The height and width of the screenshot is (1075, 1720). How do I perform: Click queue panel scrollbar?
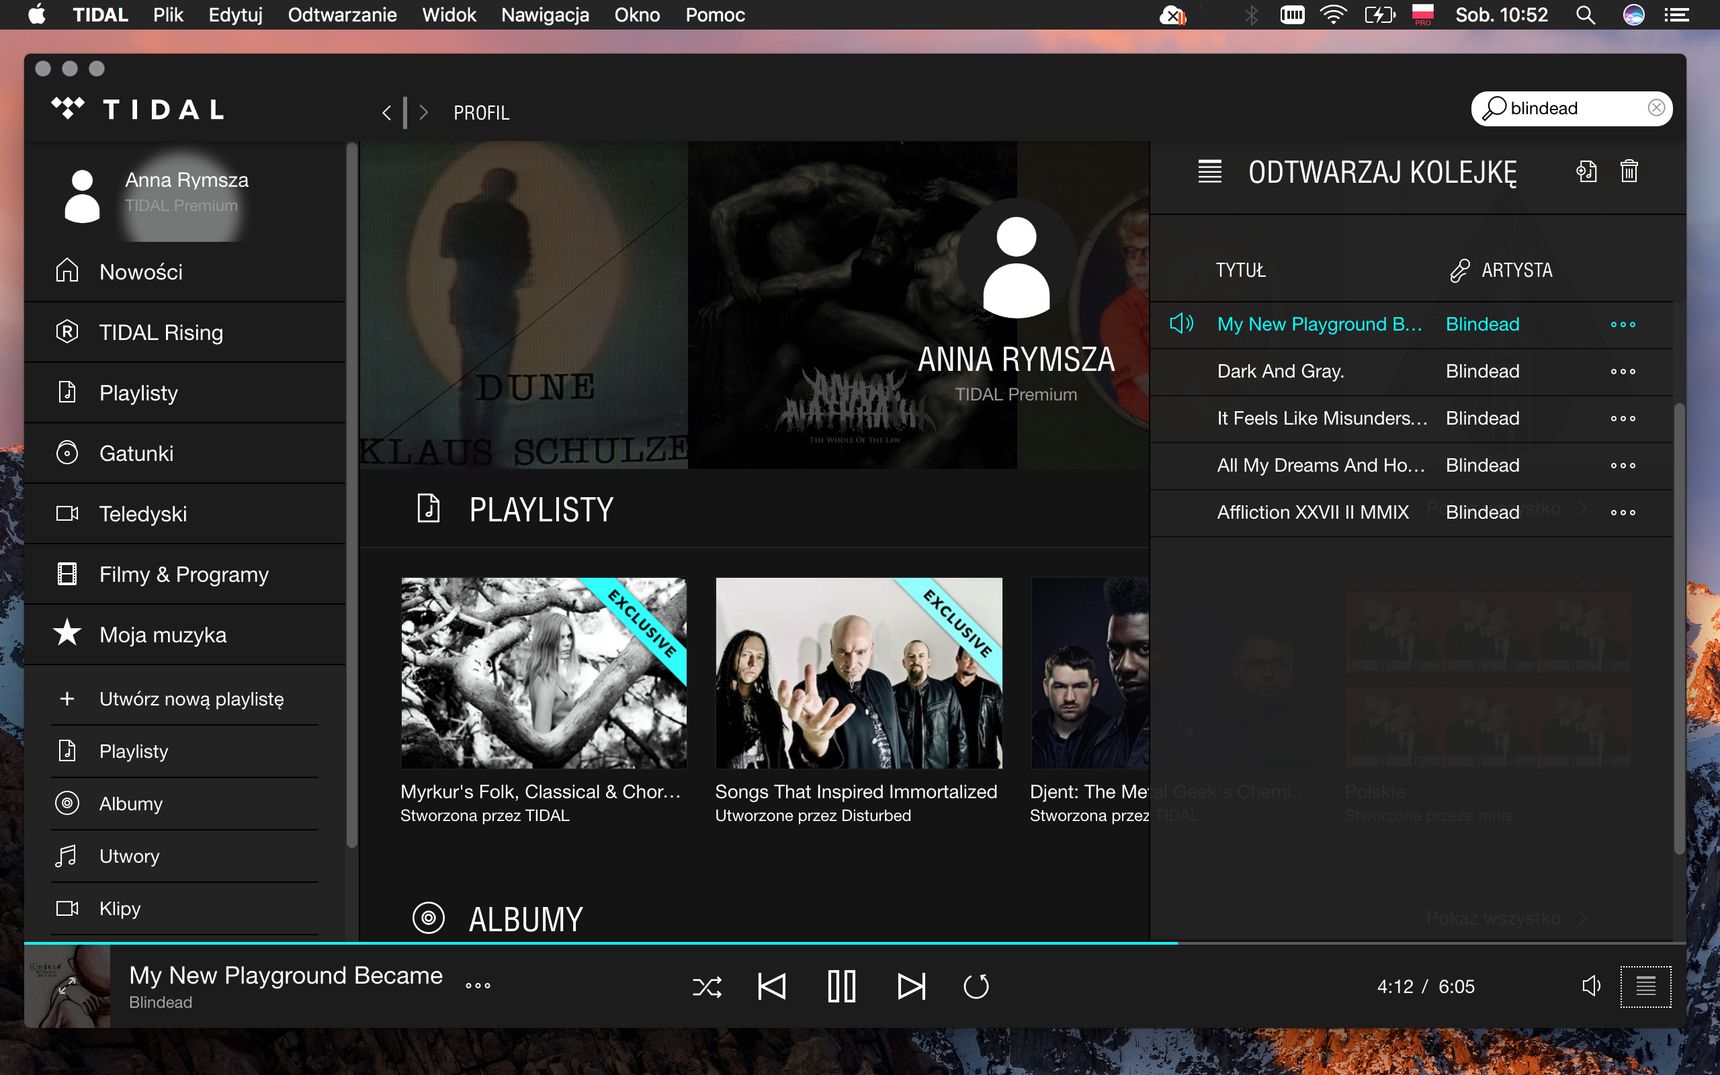(x=1679, y=628)
